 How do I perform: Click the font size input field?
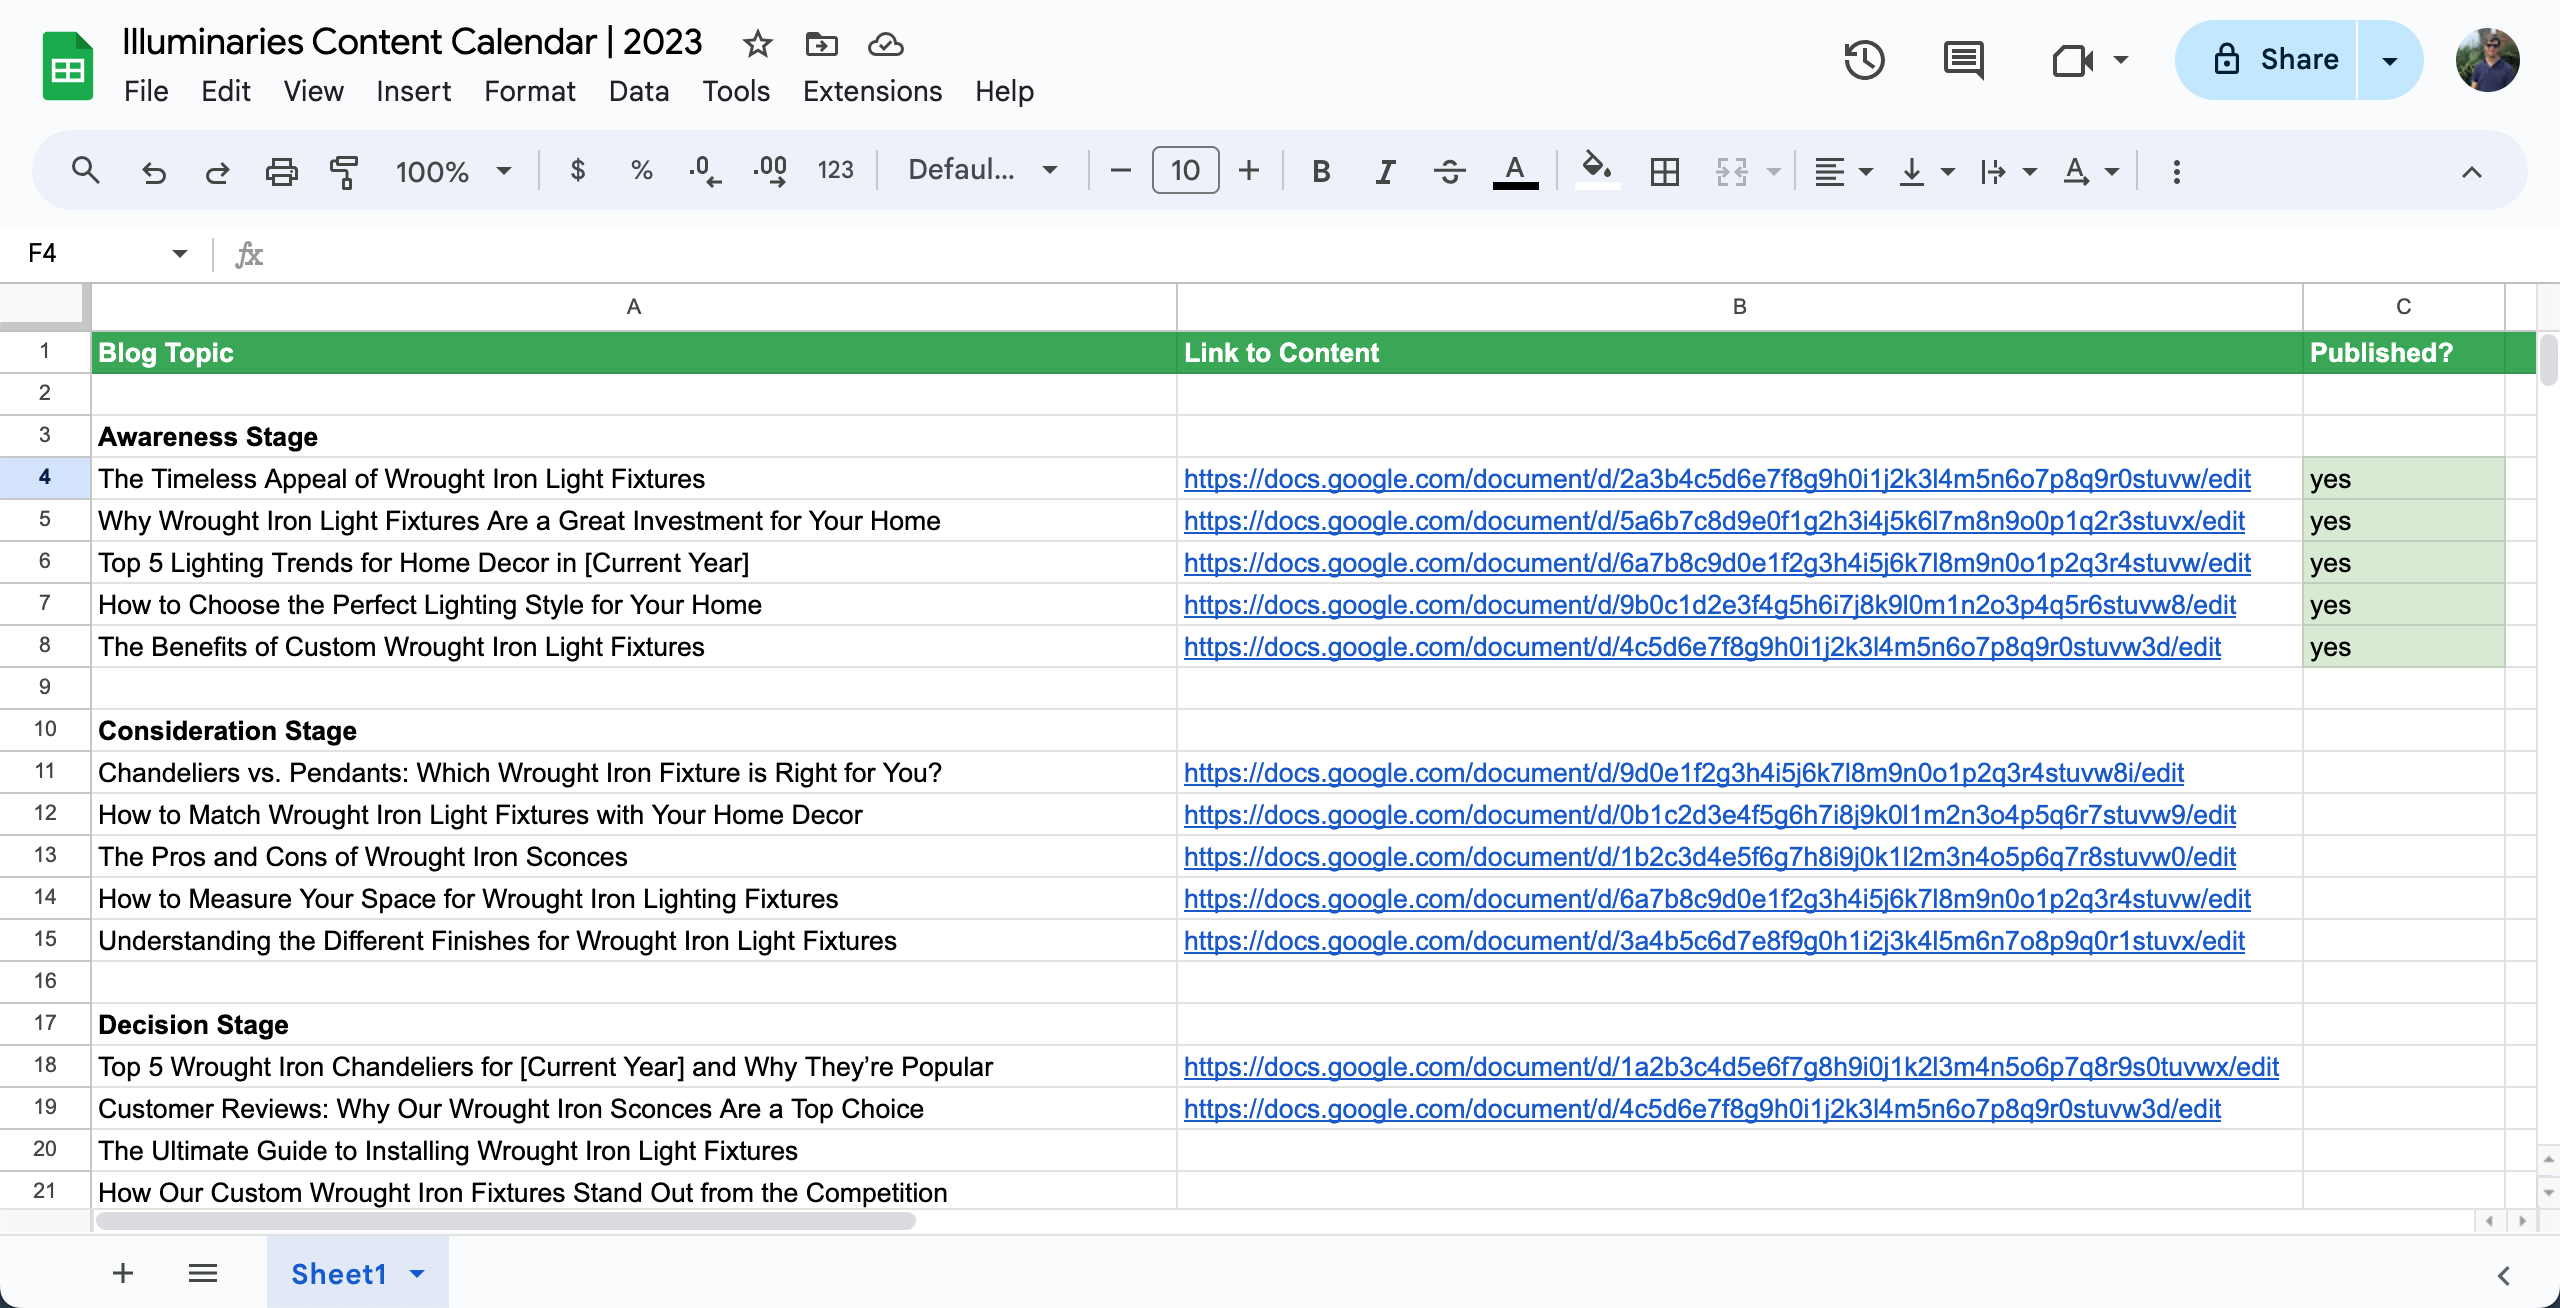[x=1185, y=170]
